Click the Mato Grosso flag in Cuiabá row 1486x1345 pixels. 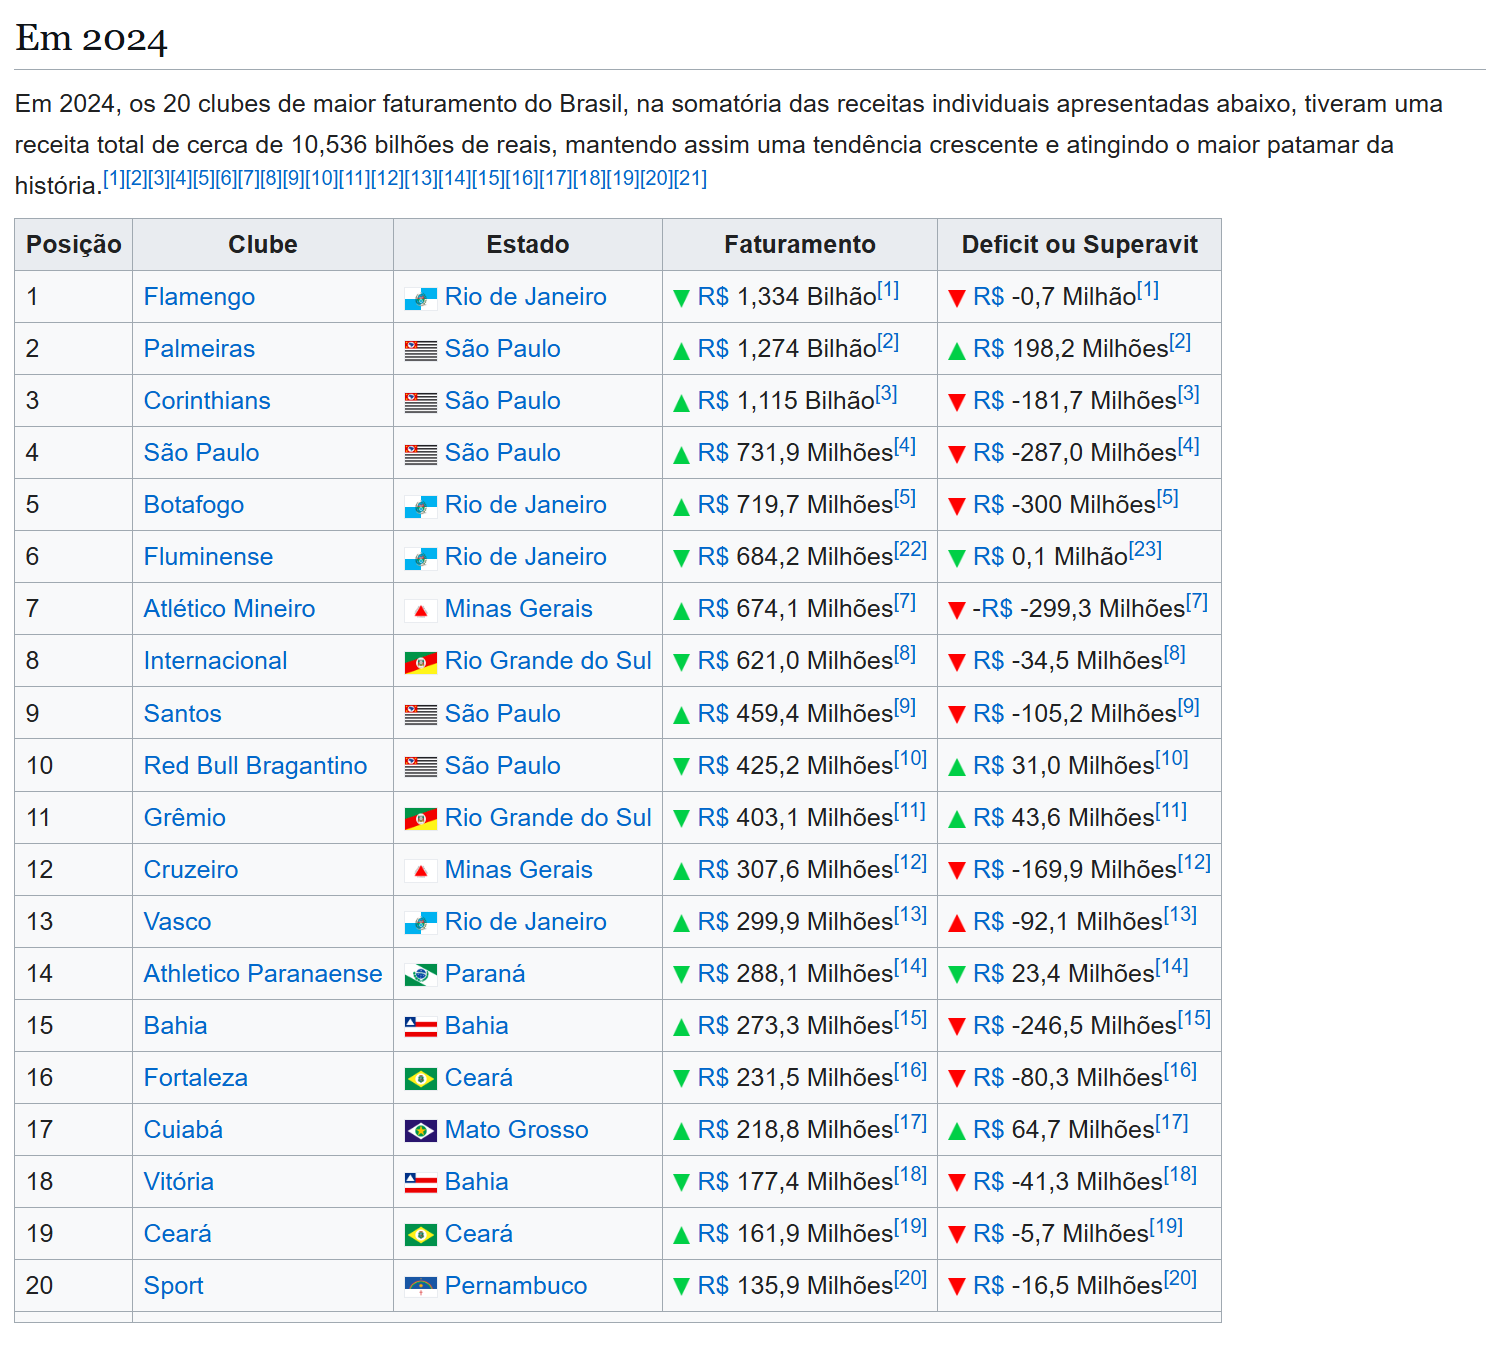[420, 1131]
